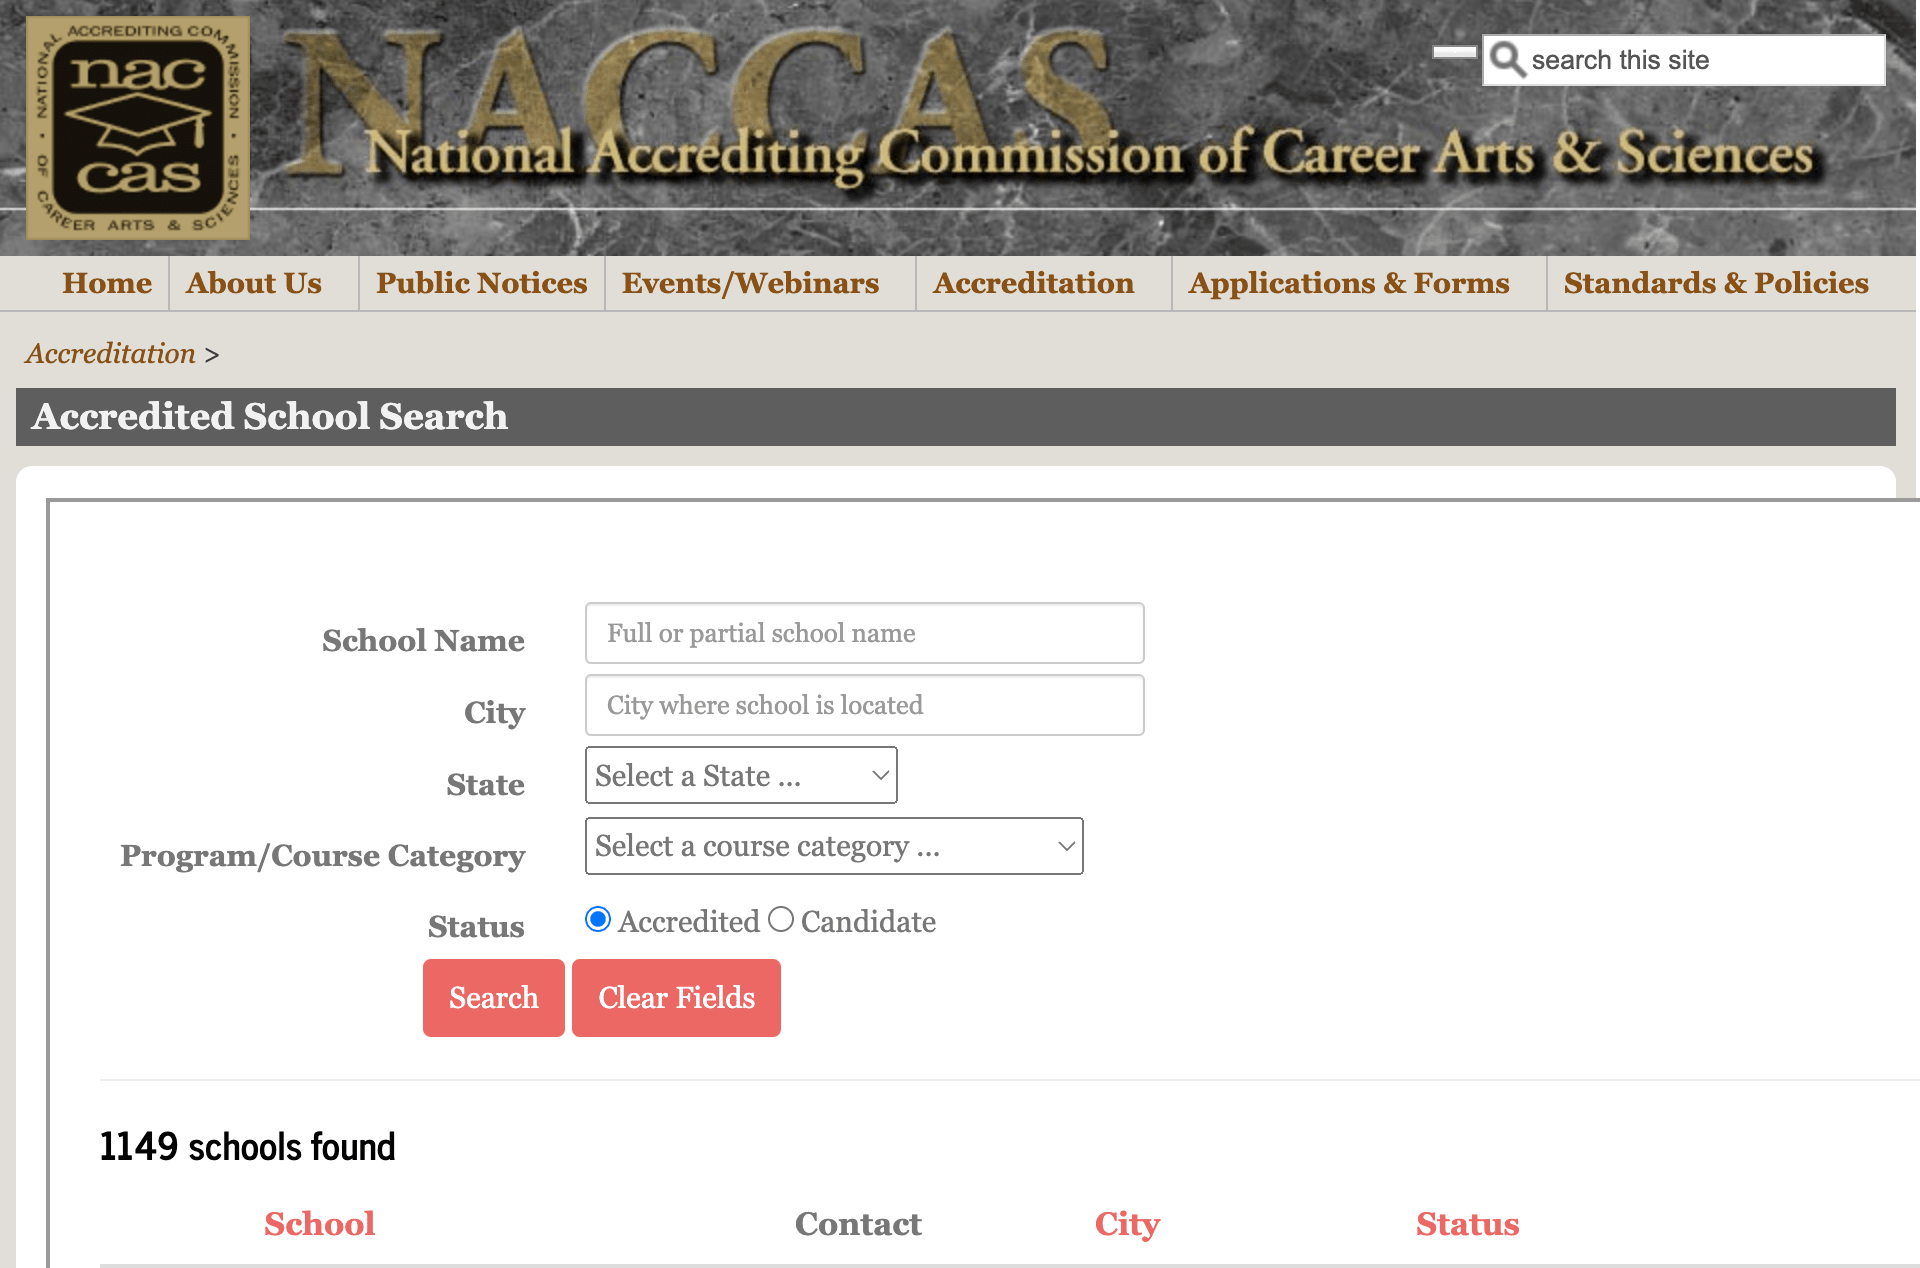Submit the Search button
1920x1268 pixels.
pos(494,998)
